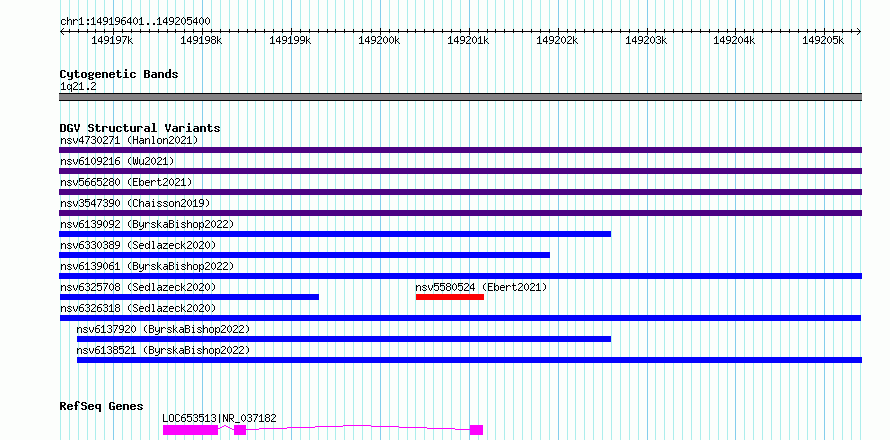Click nsv6325708 (Sedlazeck2020) label
Screen dimensions: 890x440
point(138,287)
